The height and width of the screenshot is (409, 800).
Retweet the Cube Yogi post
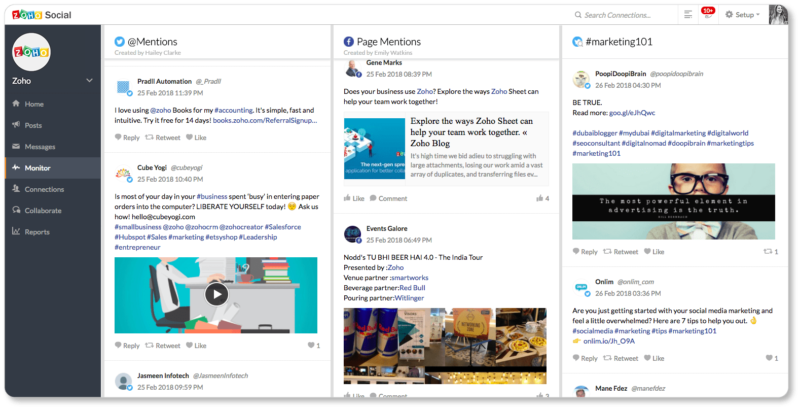[163, 345]
